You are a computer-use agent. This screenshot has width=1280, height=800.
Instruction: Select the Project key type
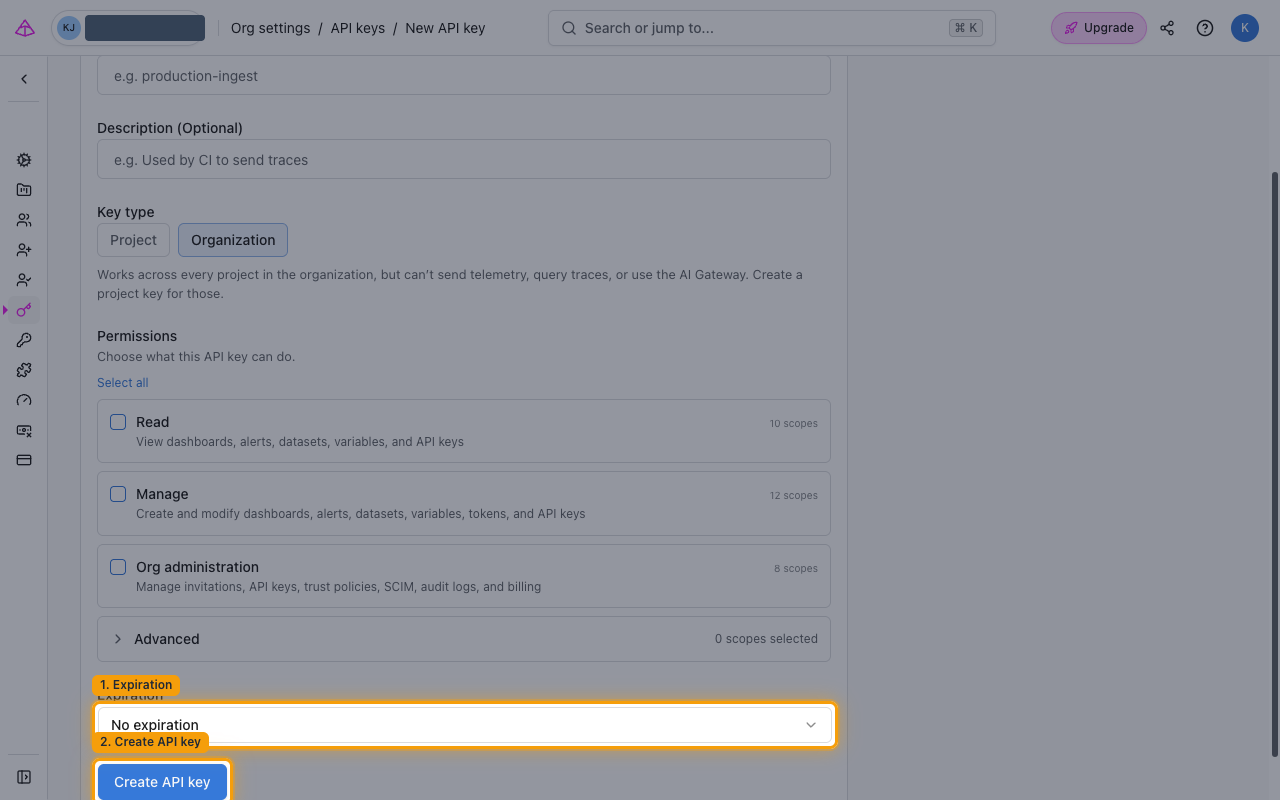coord(133,240)
